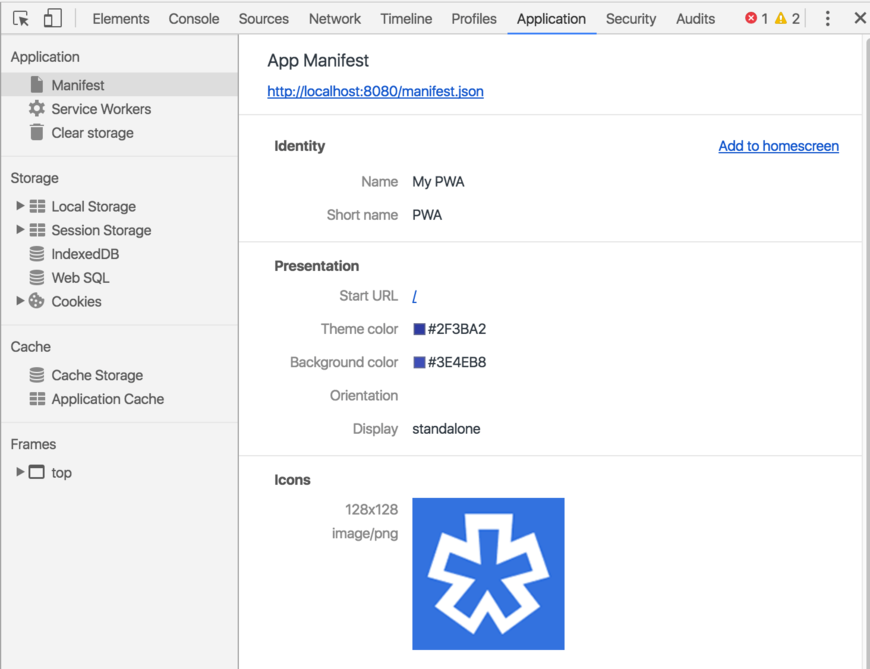Click the IndexedDB database icon
This screenshot has width=870, height=669.
[37, 254]
